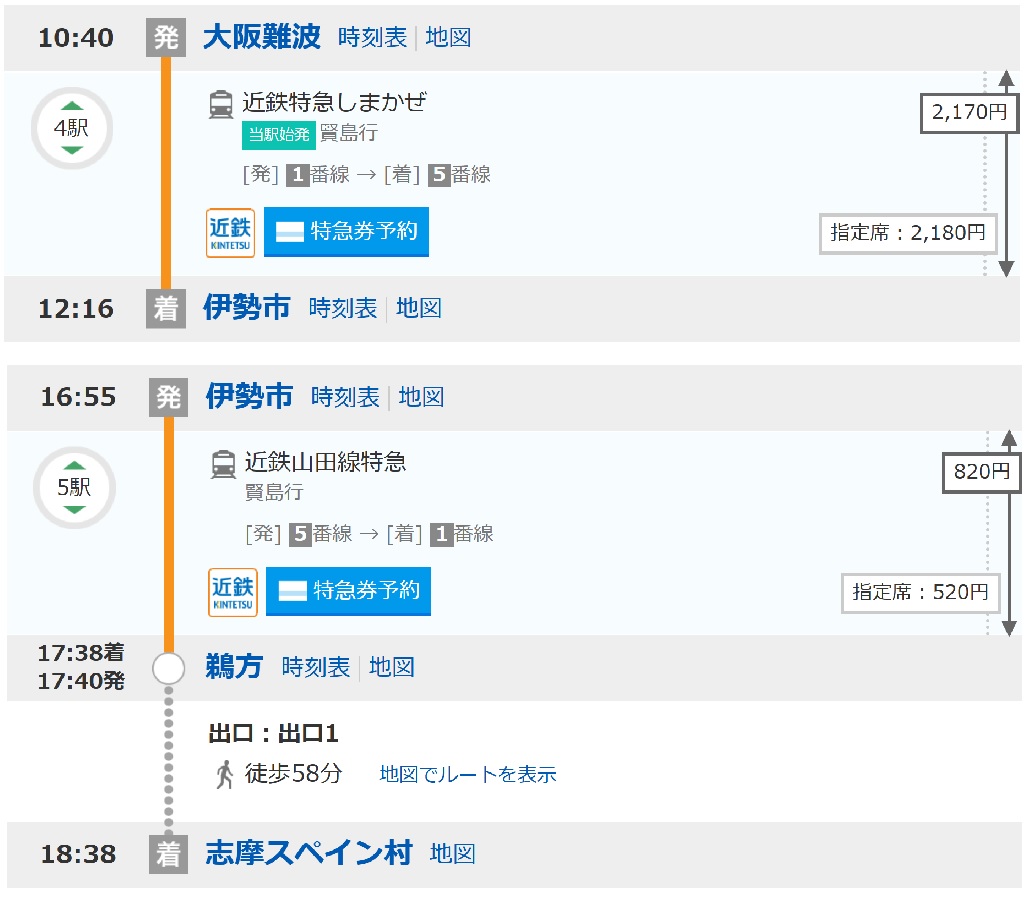
Task: Click Kintetsu logo icon for しまかぜ segment
Action: click(x=231, y=233)
